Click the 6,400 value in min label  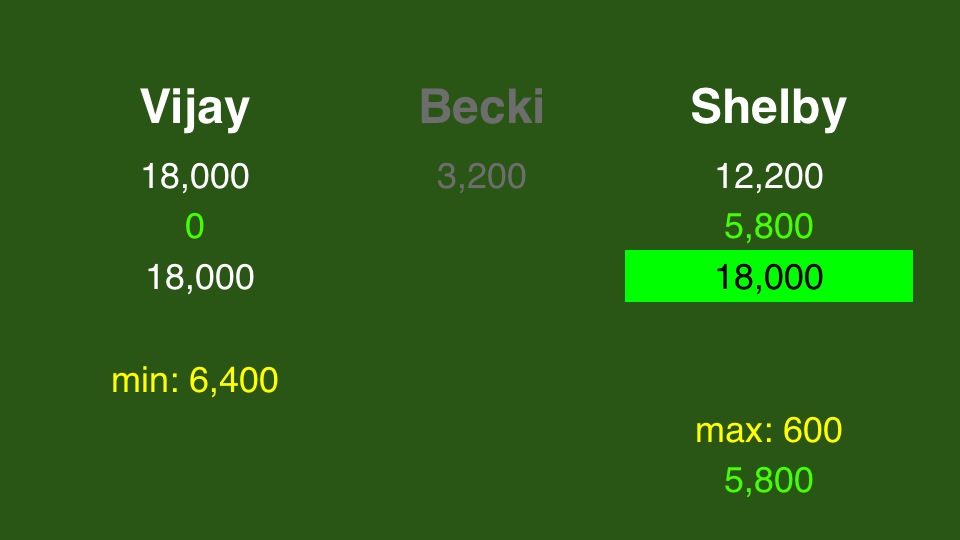233,380
